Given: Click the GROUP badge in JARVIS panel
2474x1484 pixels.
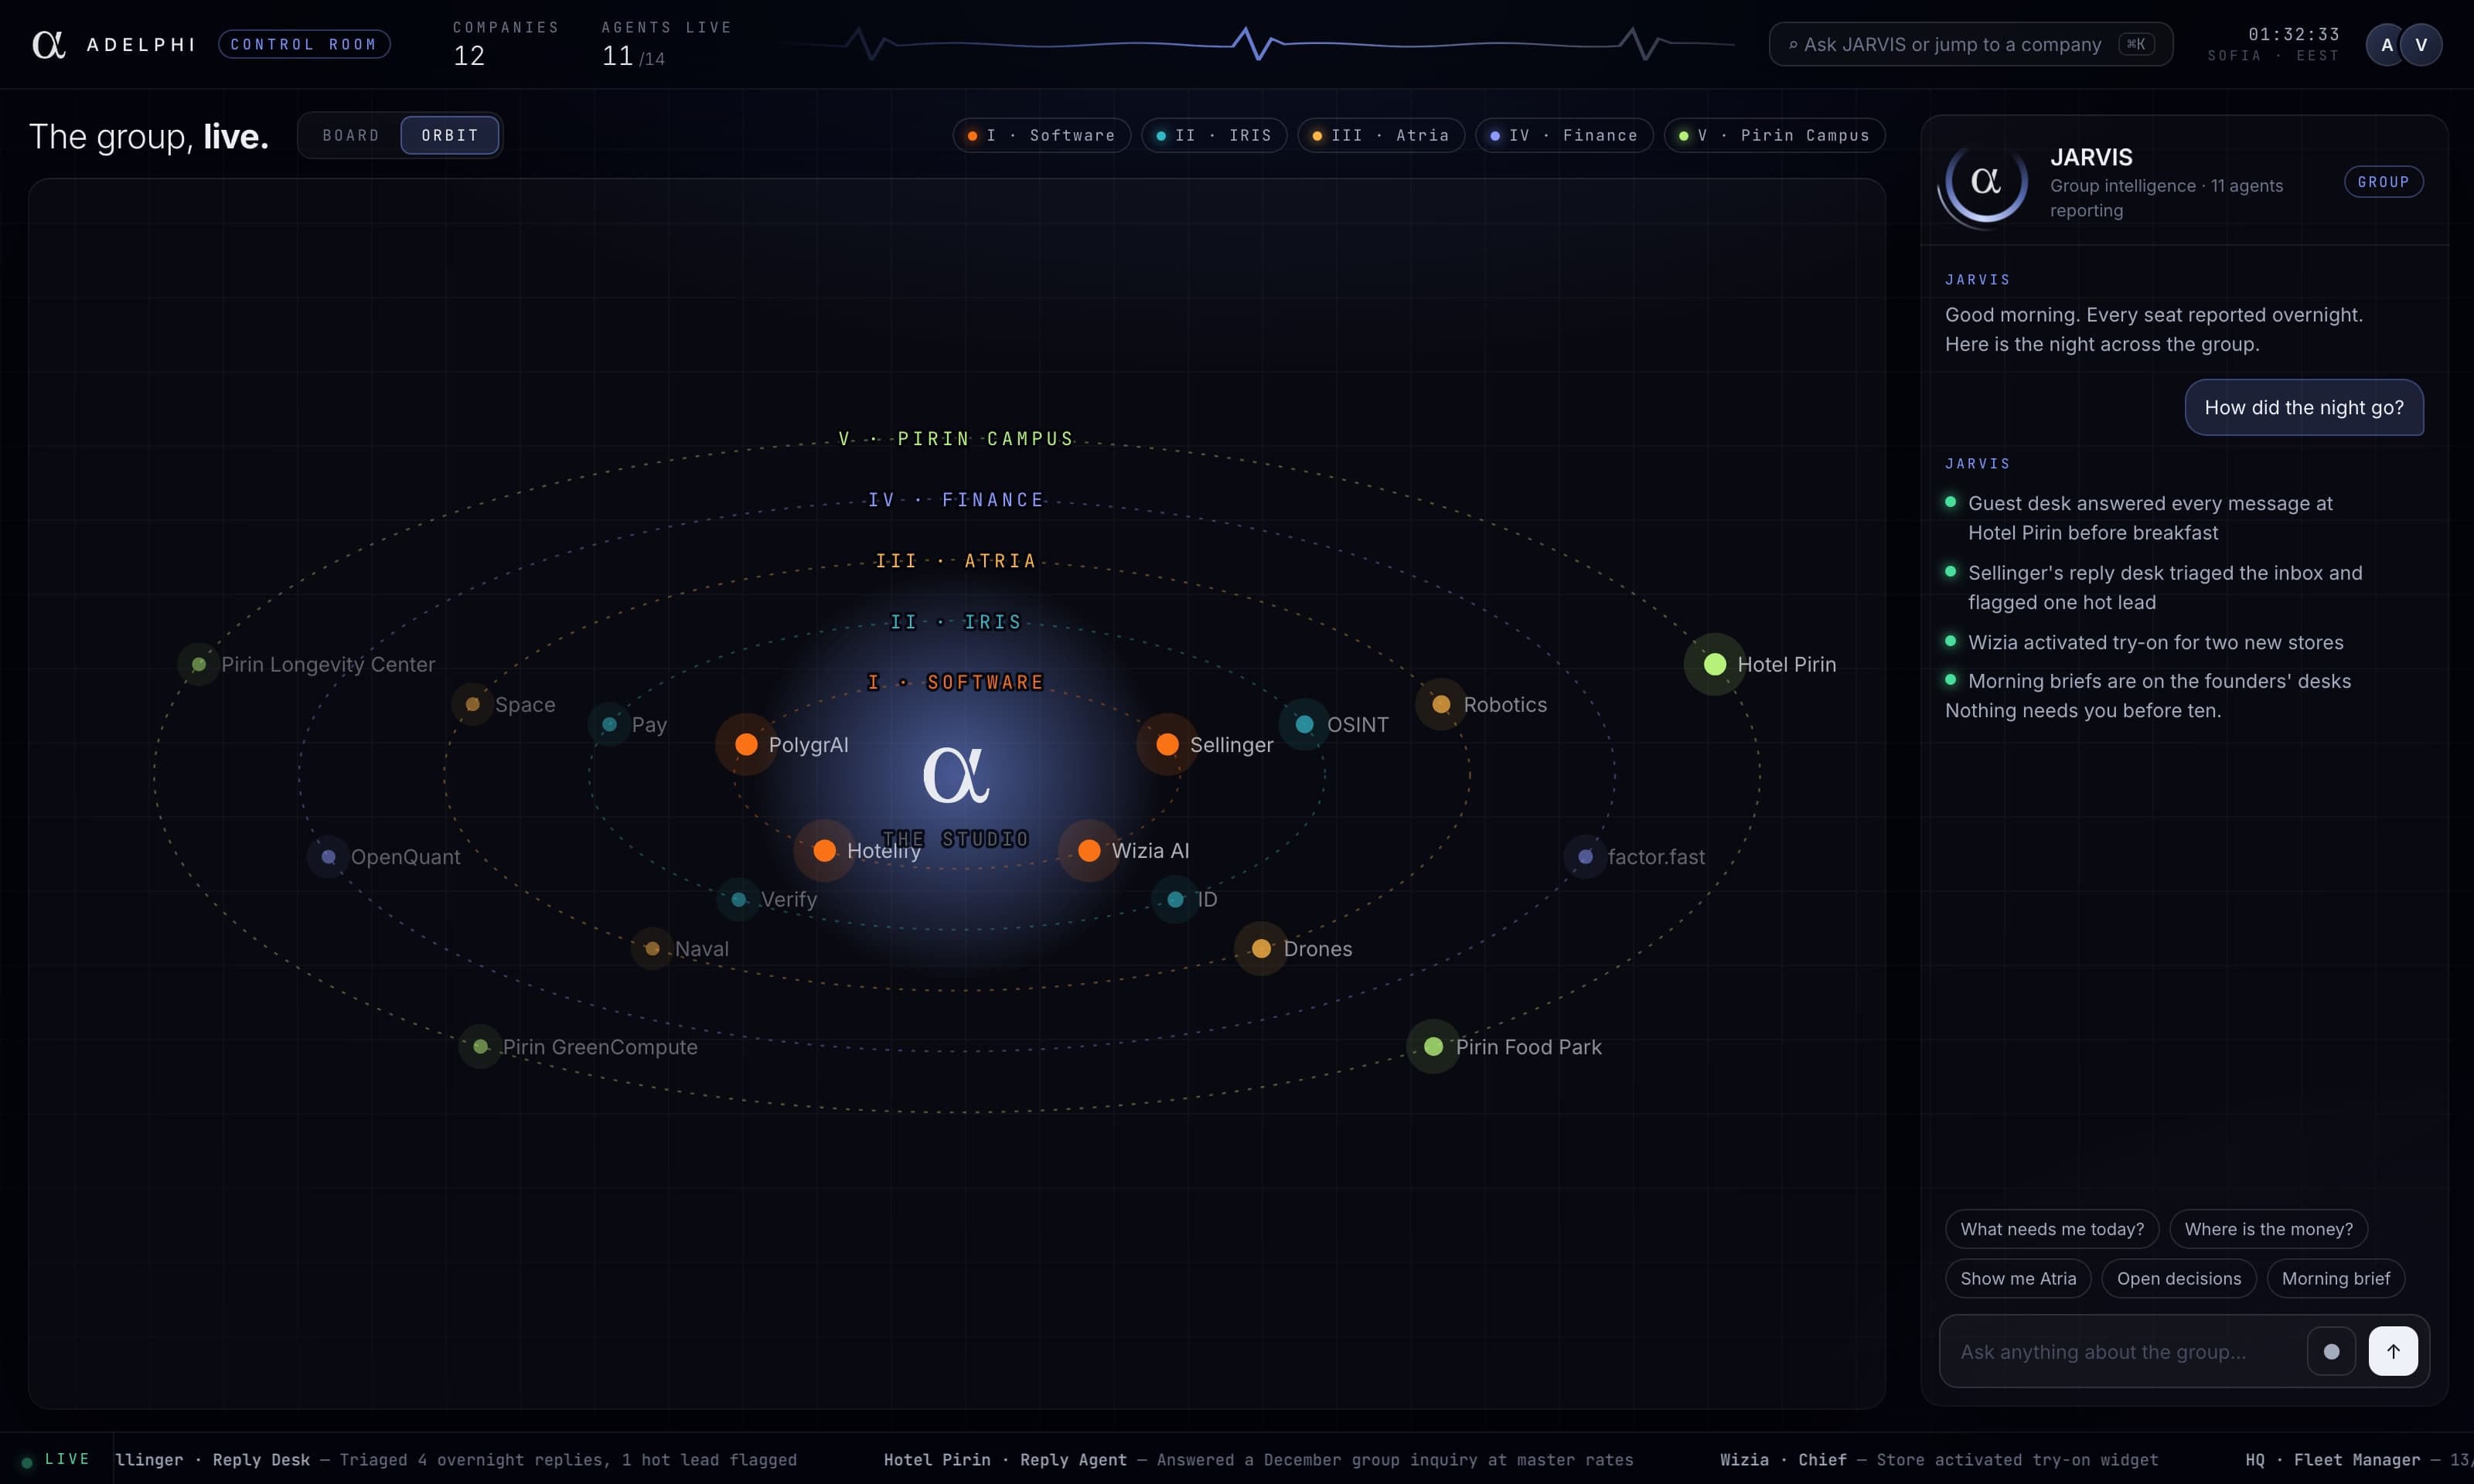Looking at the screenshot, I should click(2383, 182).
